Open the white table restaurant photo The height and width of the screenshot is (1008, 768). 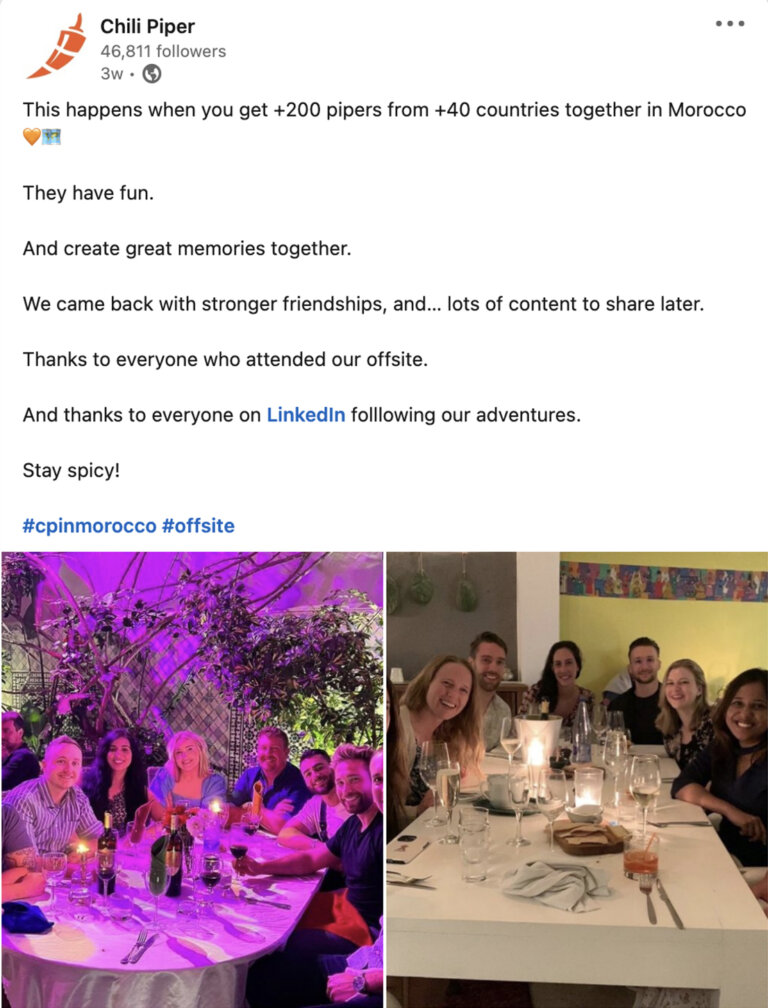pos(577,779)
